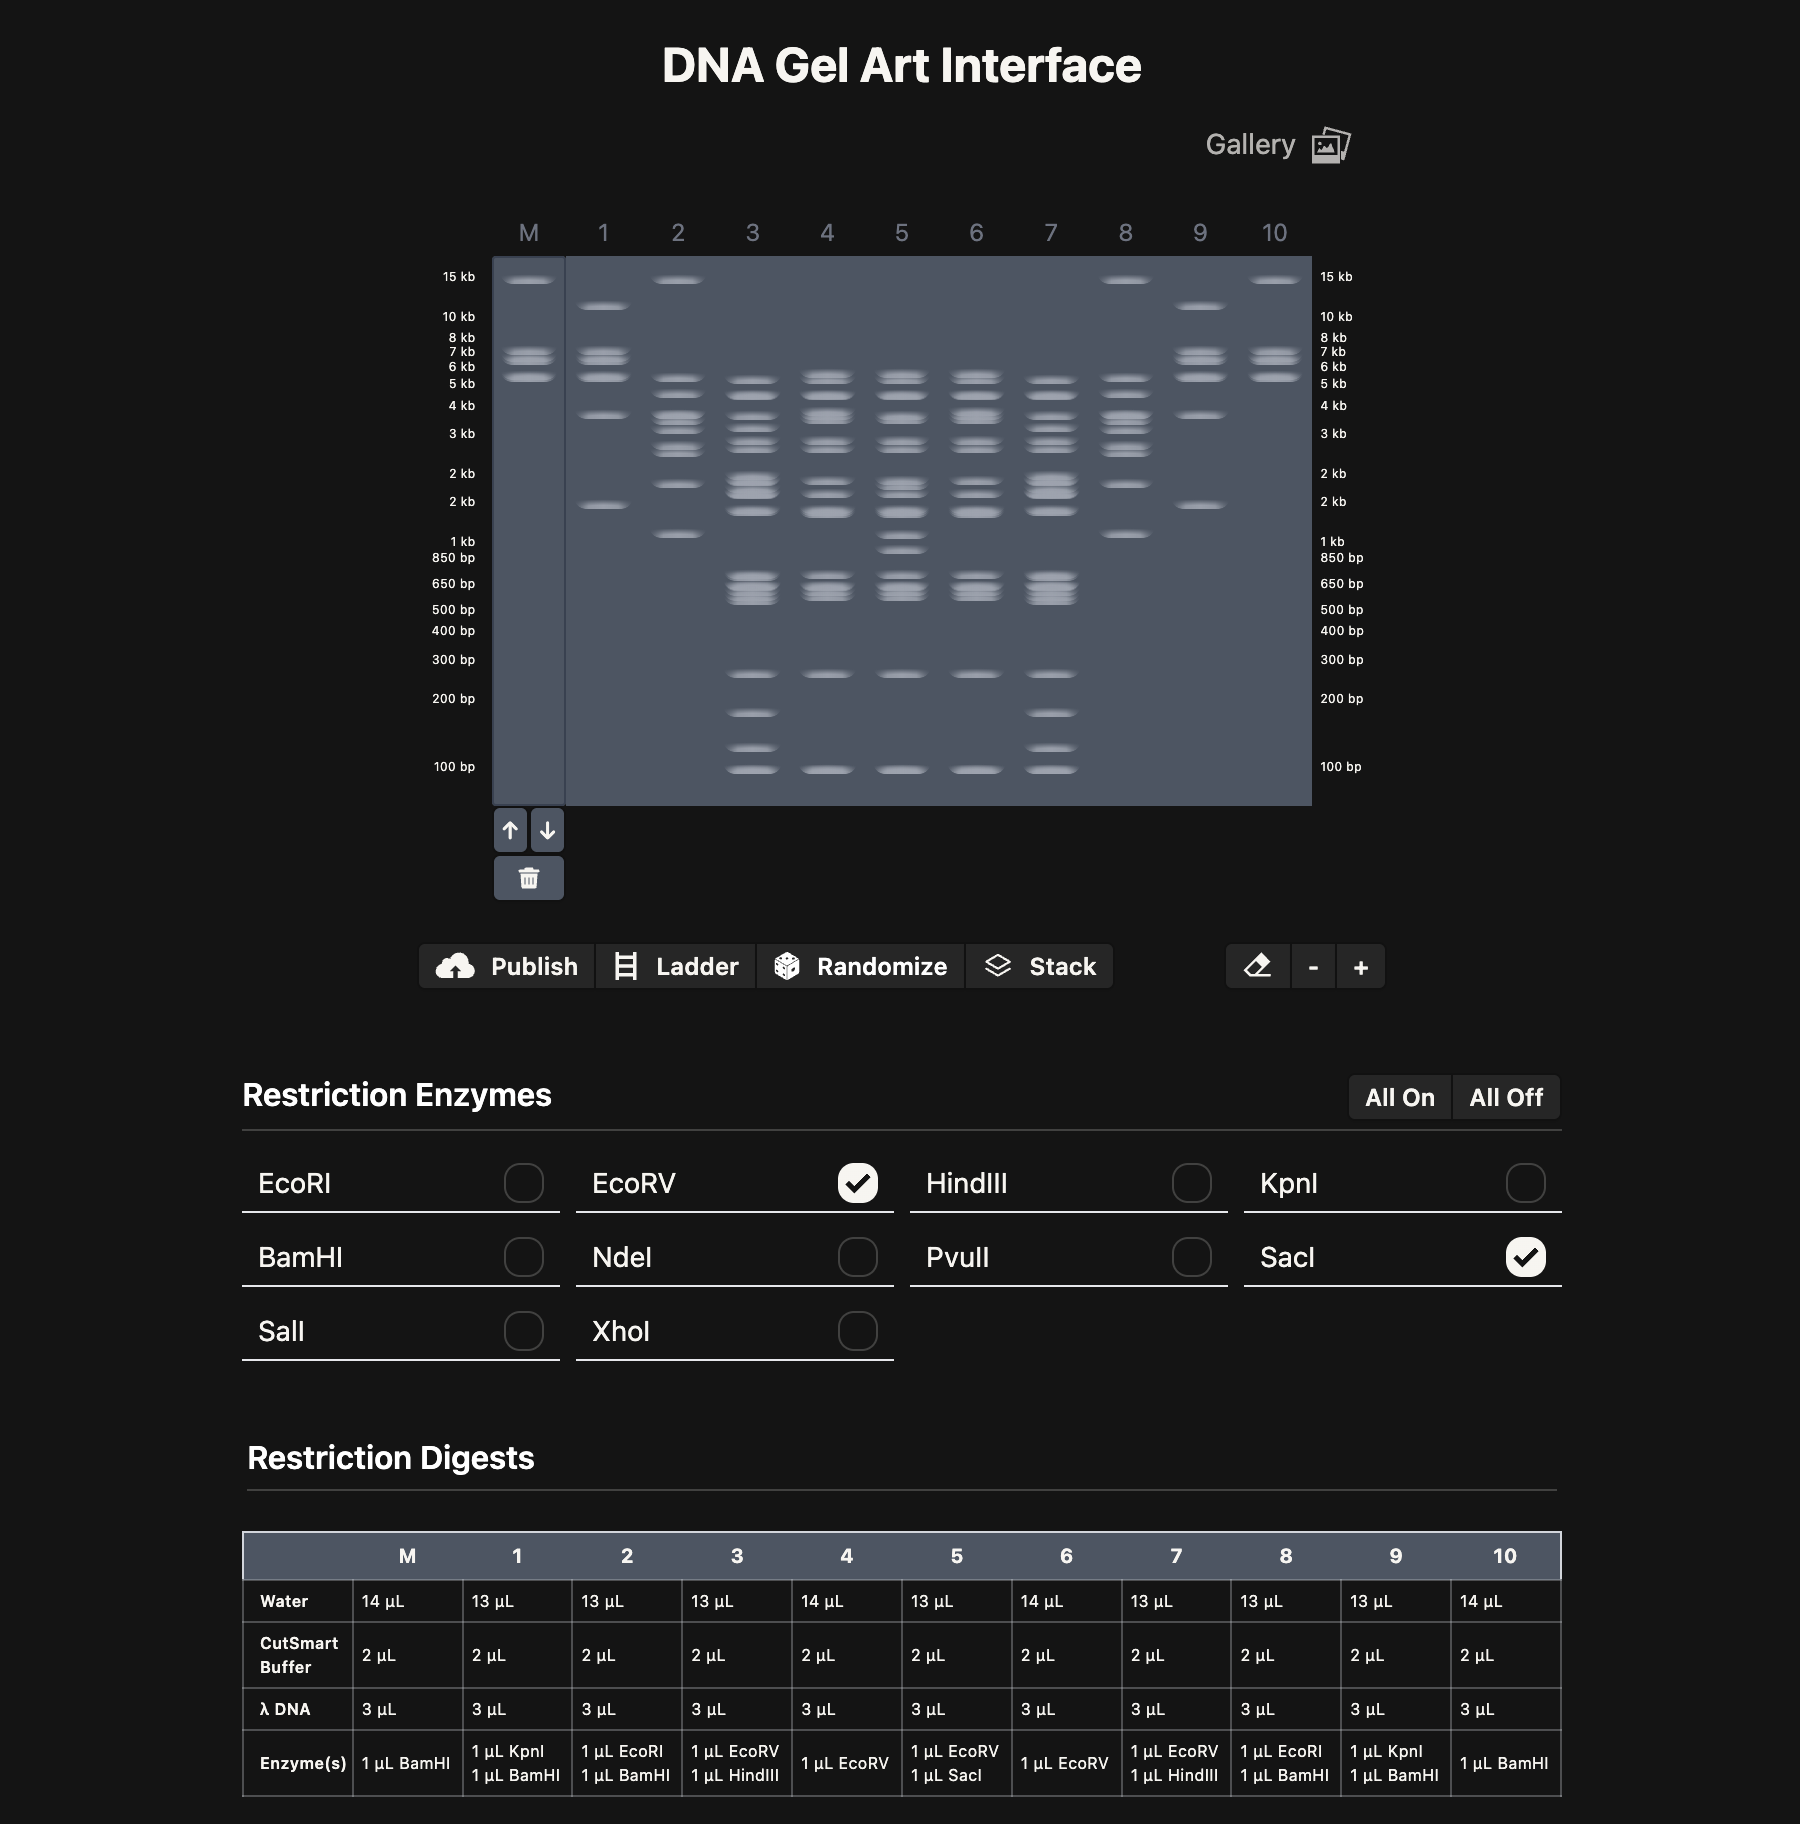Click the plus button to add lane
This screenshot has width=1800, height=1824.
pos(1360,967)
